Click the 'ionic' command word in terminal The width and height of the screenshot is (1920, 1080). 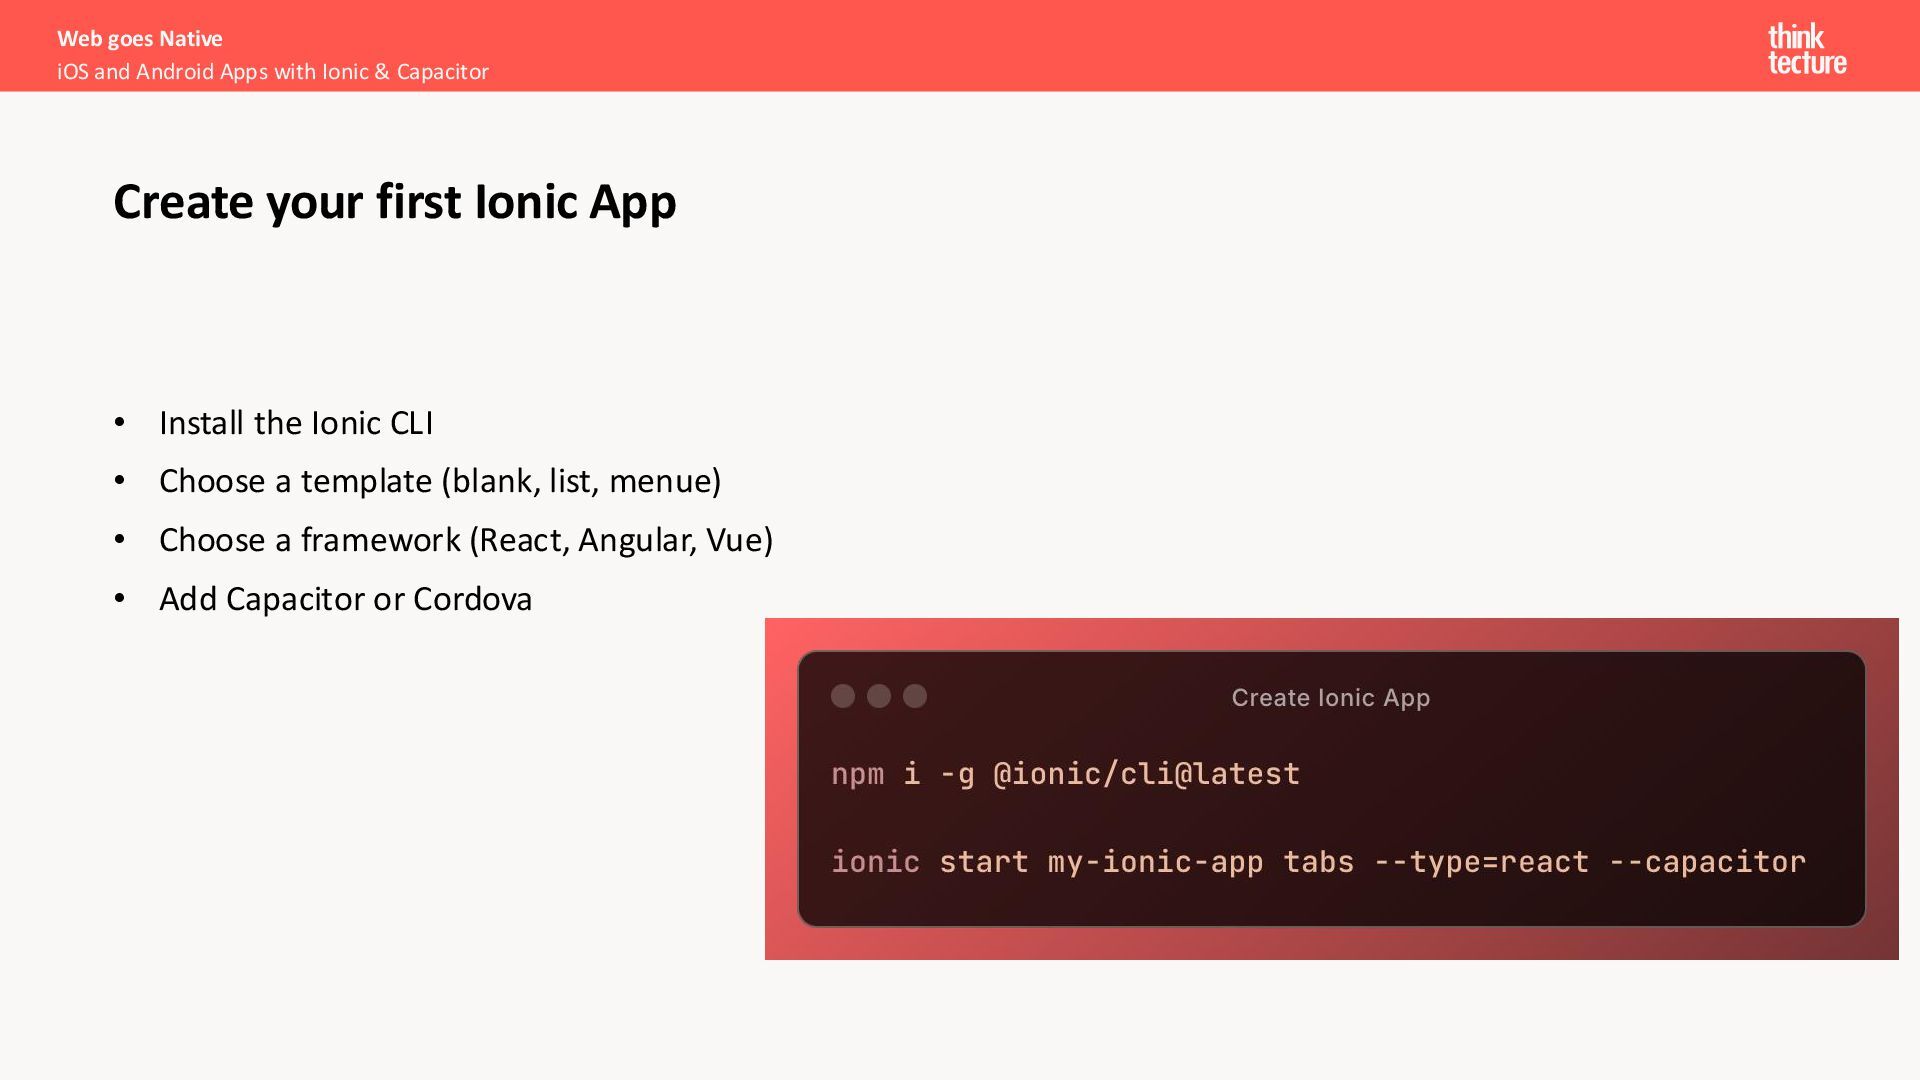(x=875, y=862)
